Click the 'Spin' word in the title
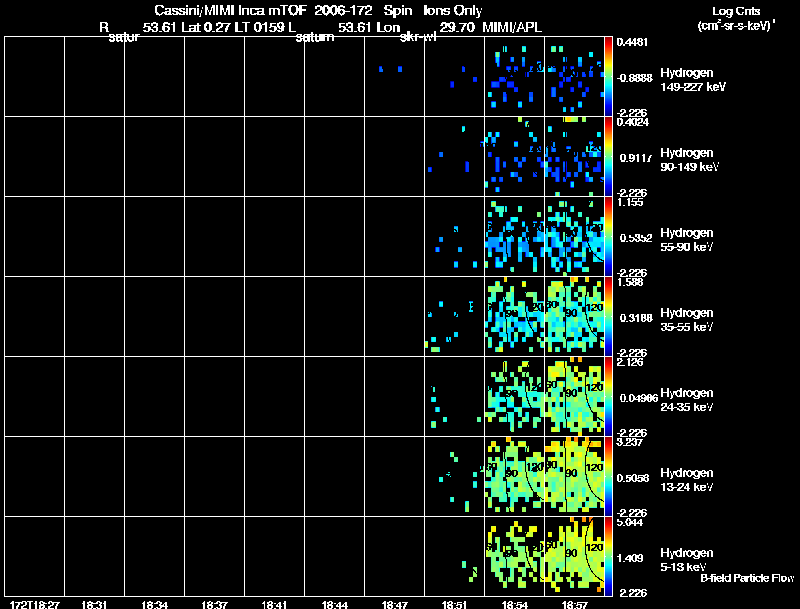This screenshot has width=800, height=609. click(398, 11)
